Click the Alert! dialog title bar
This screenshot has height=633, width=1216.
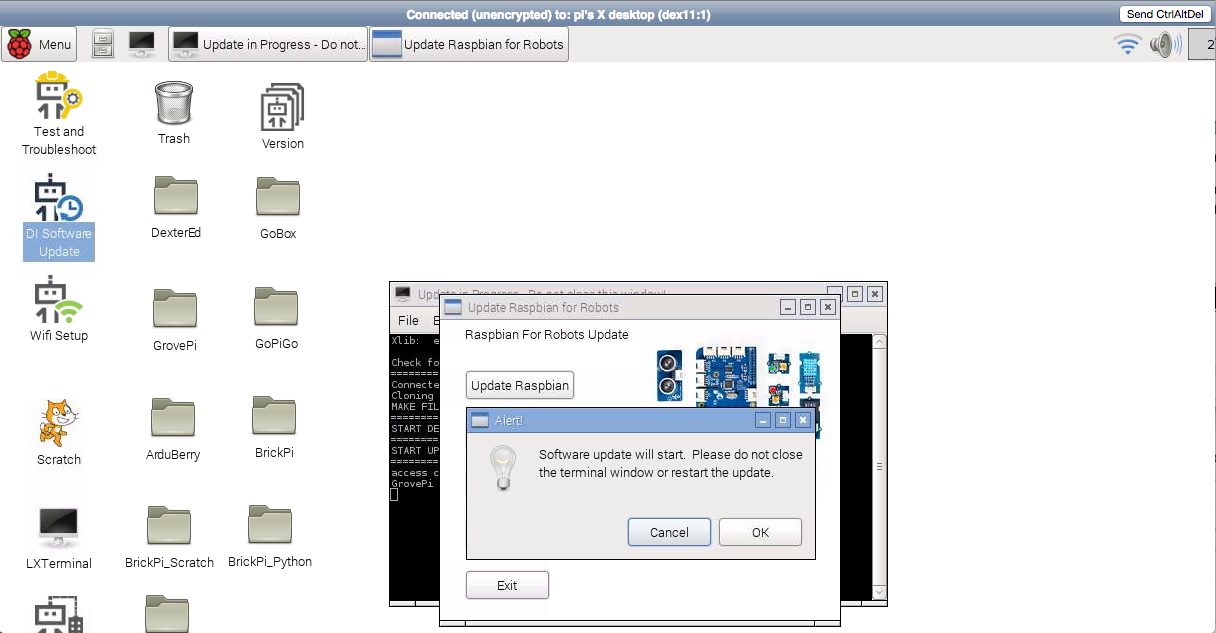point(640,420)
